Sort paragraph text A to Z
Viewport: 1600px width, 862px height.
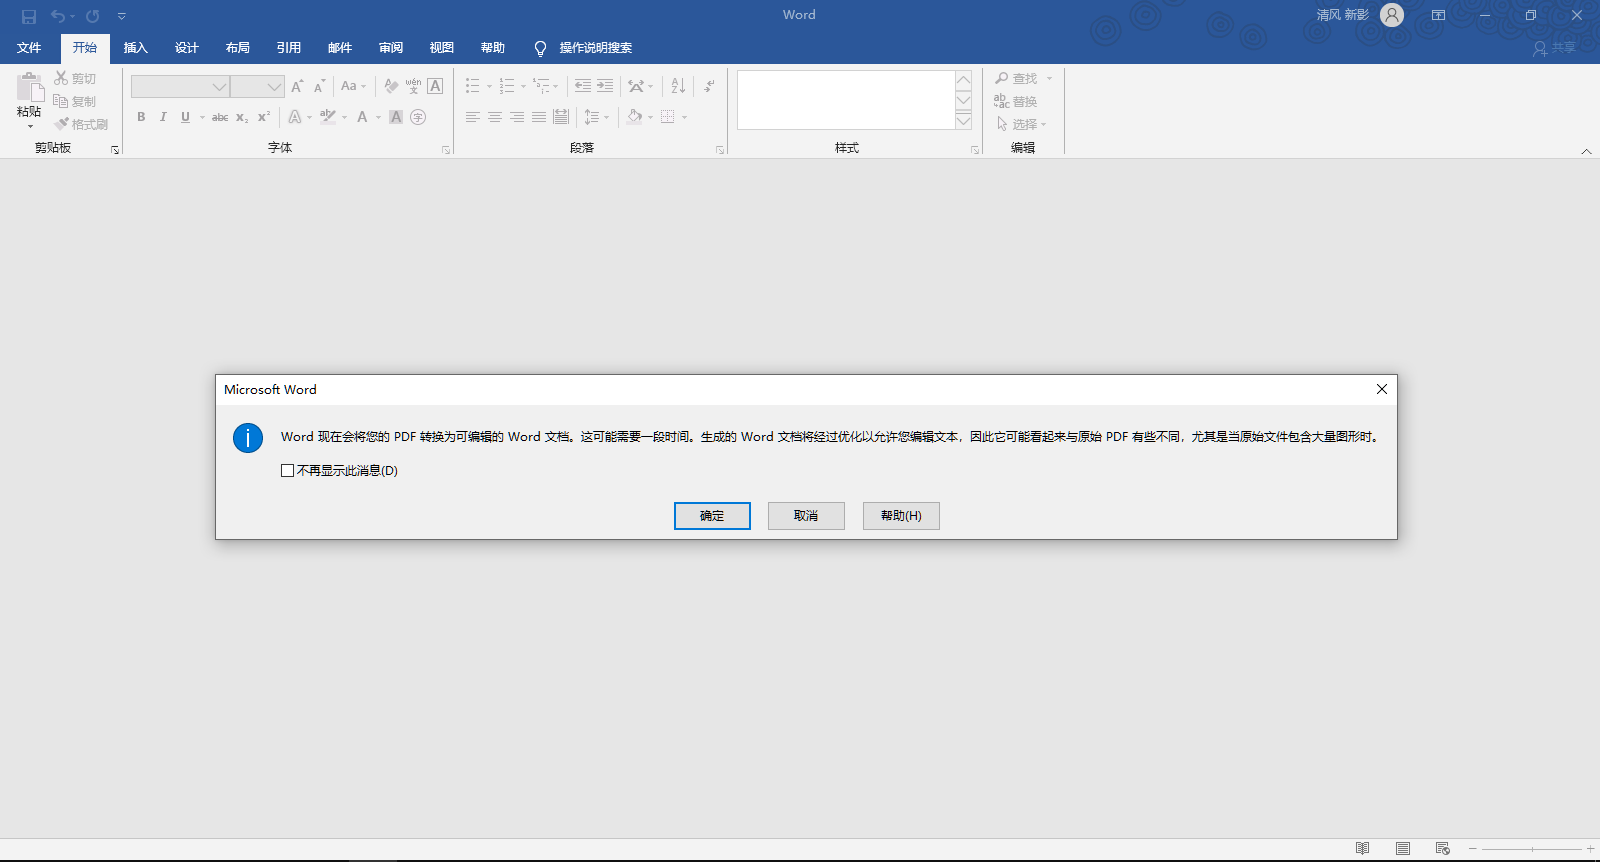(678, 86)
